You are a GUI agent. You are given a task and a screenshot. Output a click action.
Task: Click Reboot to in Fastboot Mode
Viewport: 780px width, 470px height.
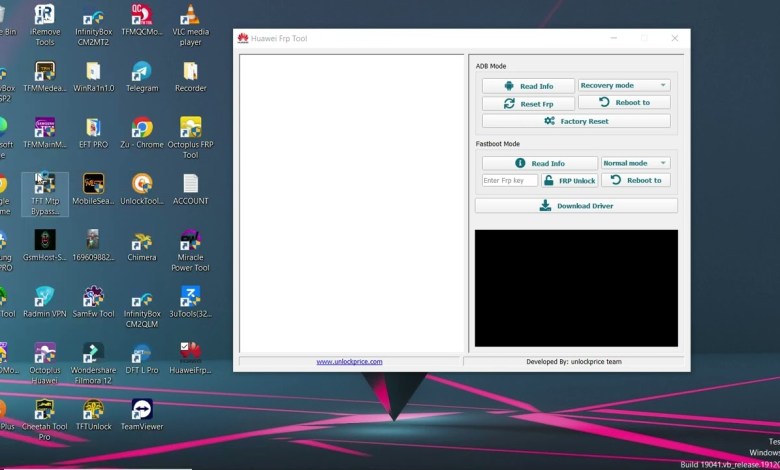pyautogui.click(x=635, y=181)
